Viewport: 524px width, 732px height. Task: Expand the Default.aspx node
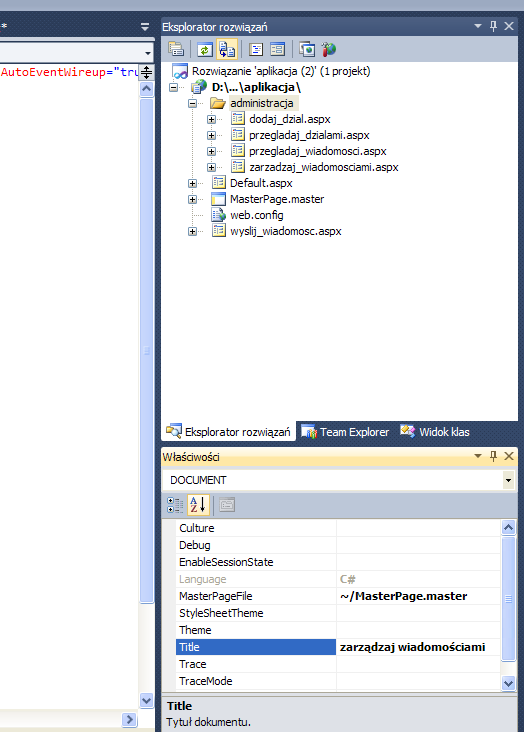192,183
